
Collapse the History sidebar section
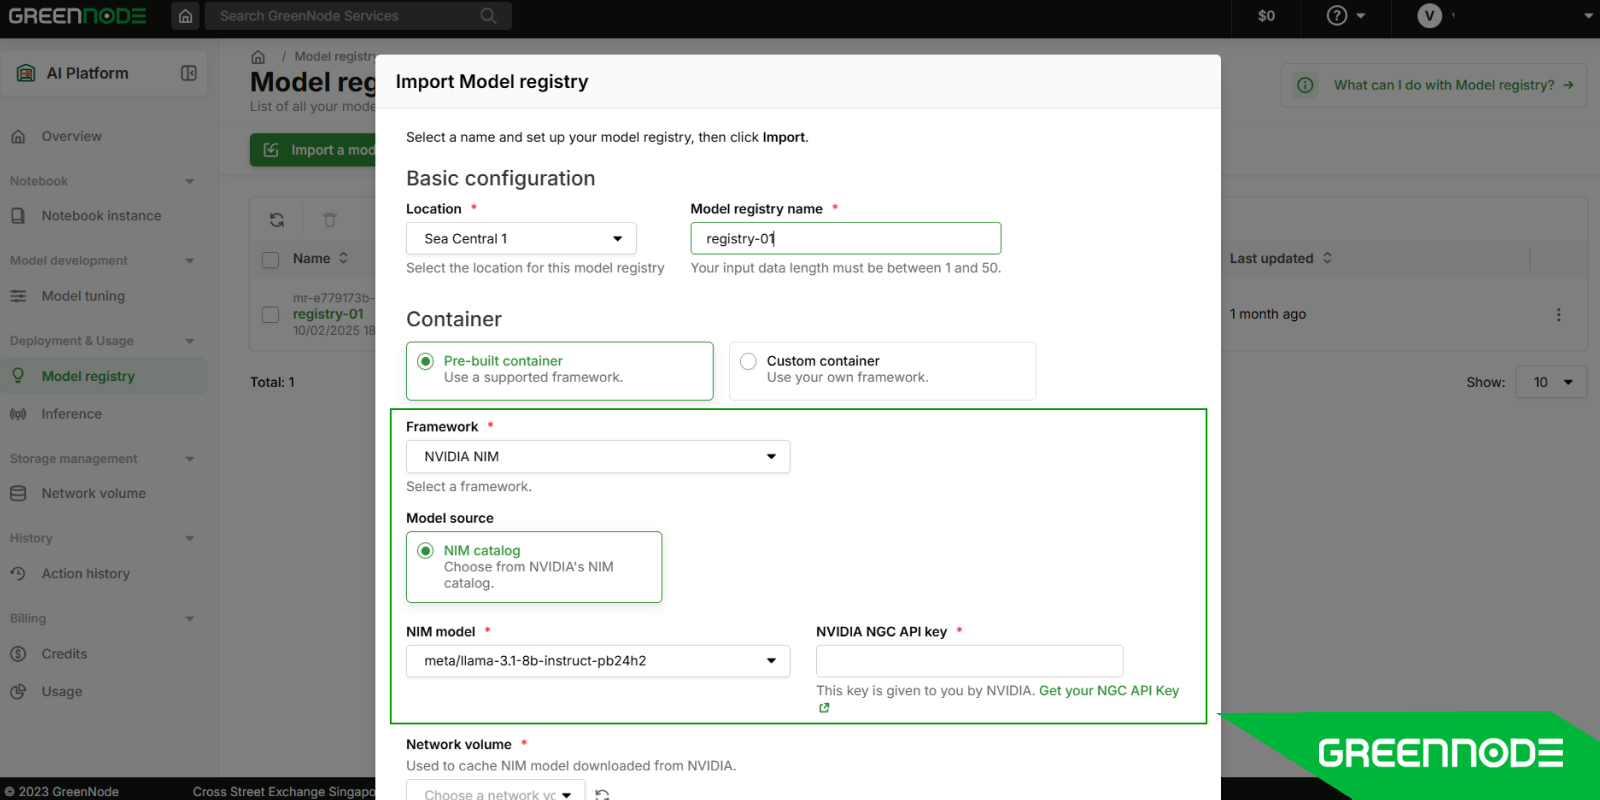(190, 538)
